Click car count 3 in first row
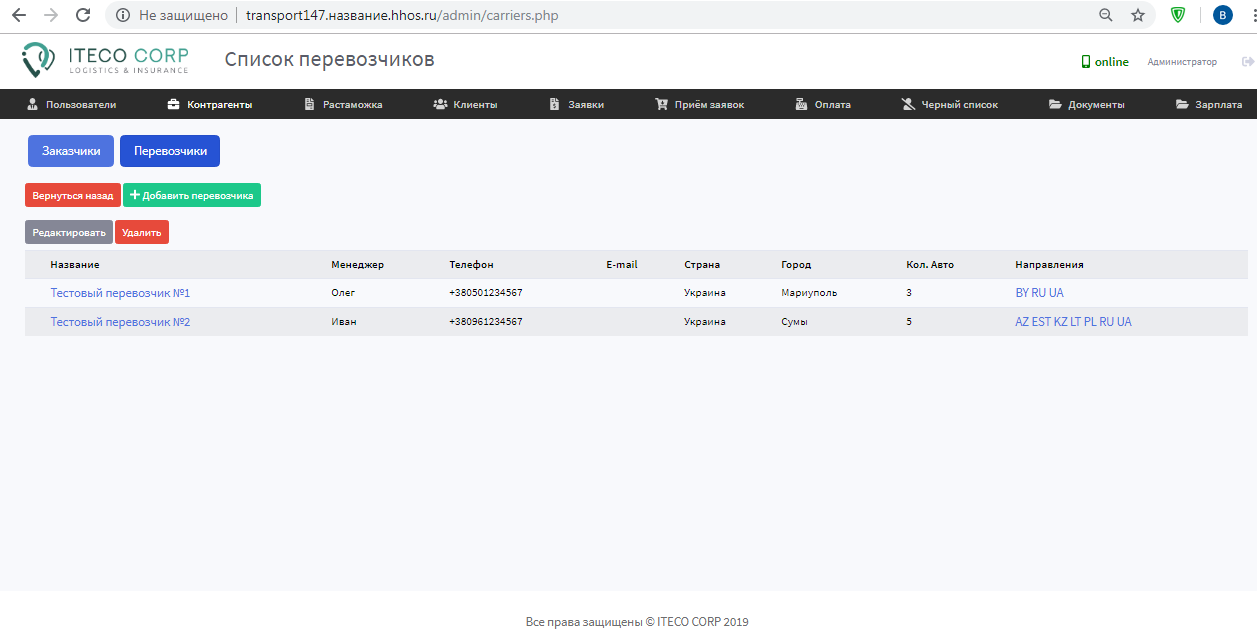This screenshot has height=636, width=1257. (x=909, y=293)
